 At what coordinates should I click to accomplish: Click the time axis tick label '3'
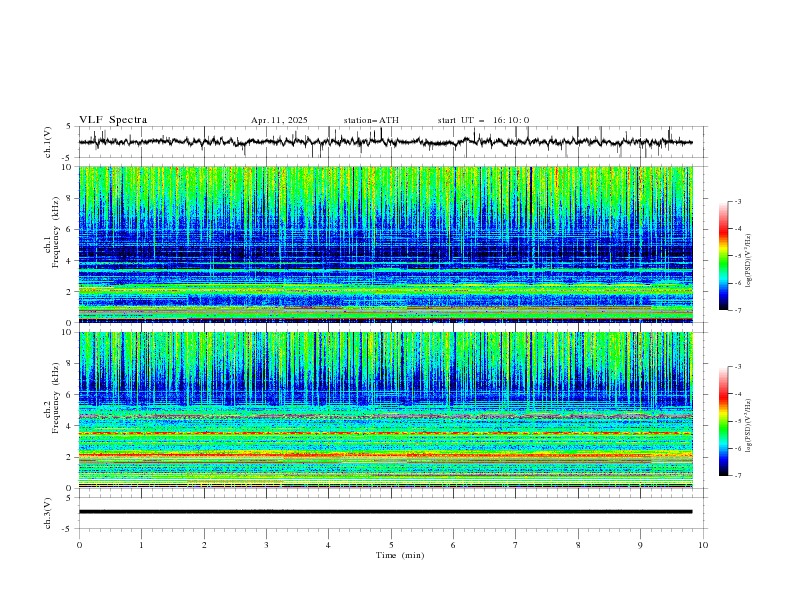[x=266, y=545]
